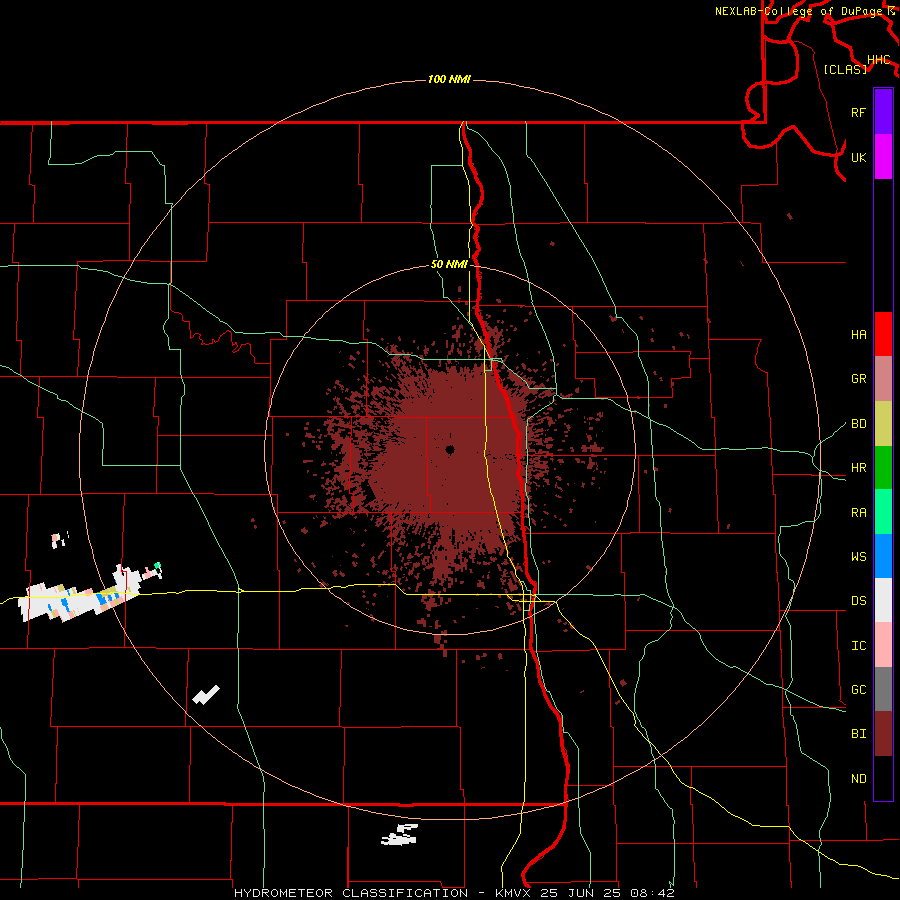The image size is (900, 900).
Task: Click the 'UK' legend label
Action: tap(858, 157)
